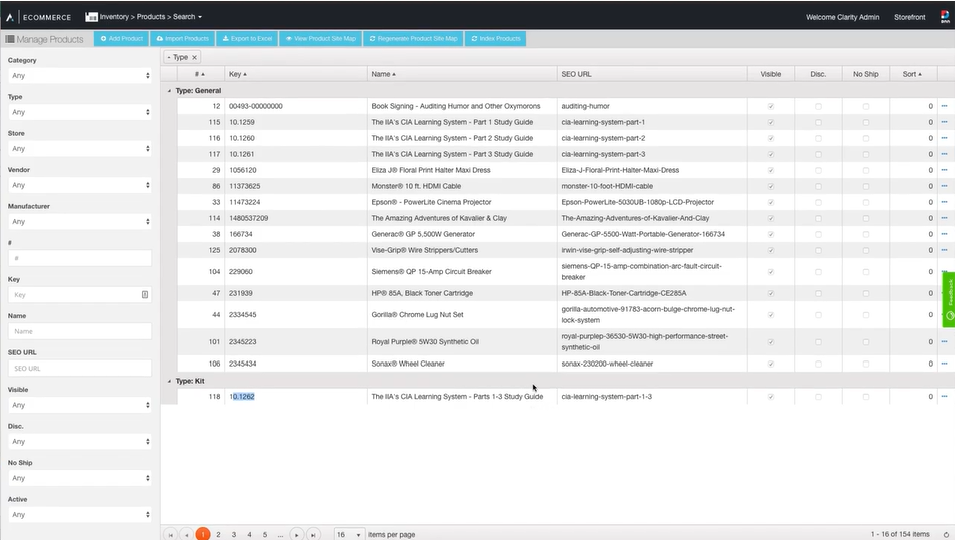Refresh the product grid
Screen dimensions: 955x540
click(946, 535)
